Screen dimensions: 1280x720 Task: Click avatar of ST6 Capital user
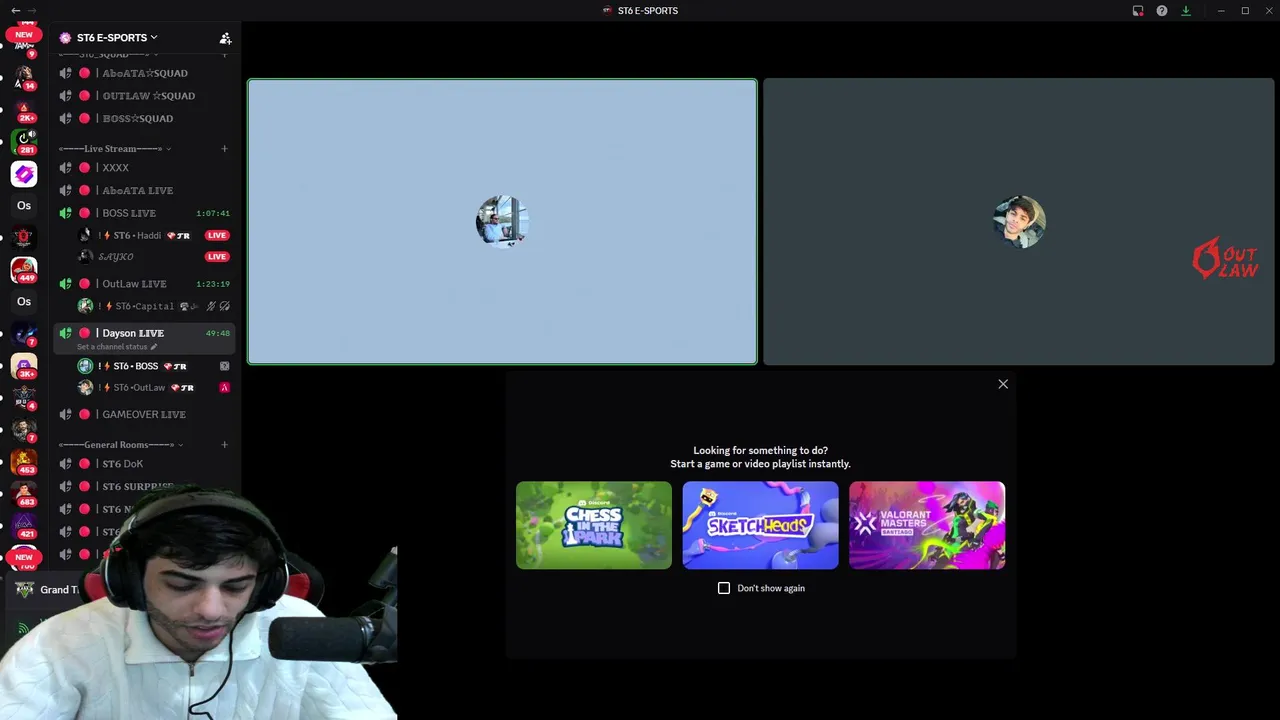click(85, 306)
